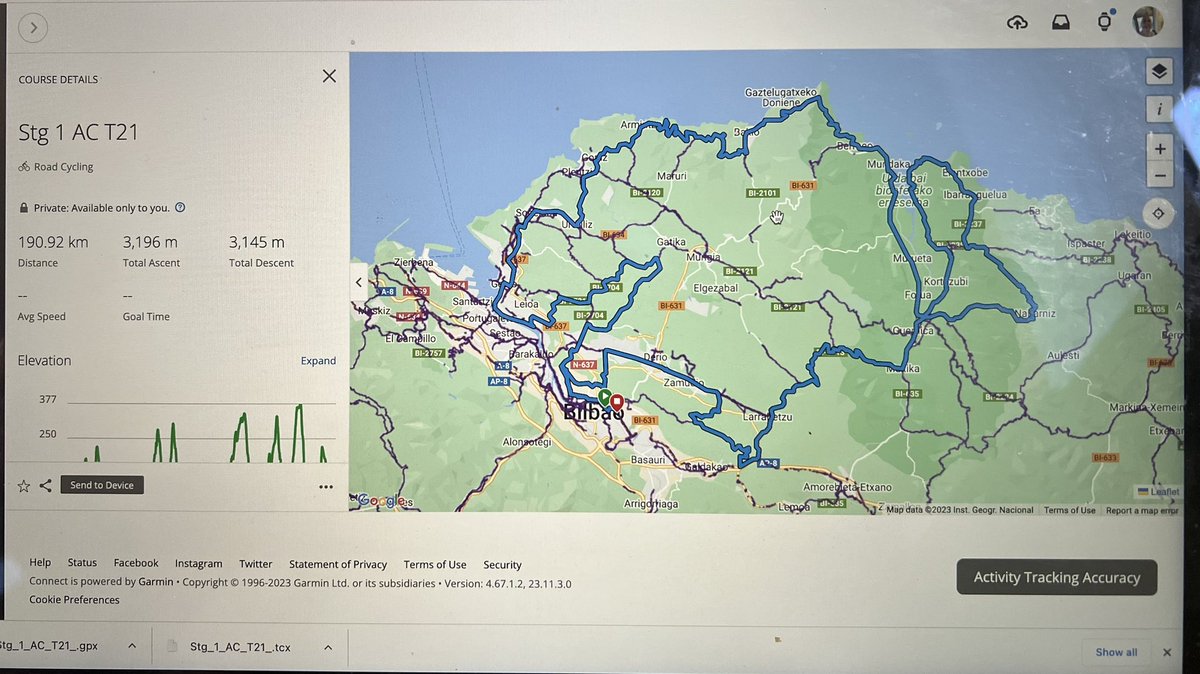Collapse the details panel with map arrow
Image resolution: width=1200 pixels, height=674 pixels.
(x=359, y=282)
